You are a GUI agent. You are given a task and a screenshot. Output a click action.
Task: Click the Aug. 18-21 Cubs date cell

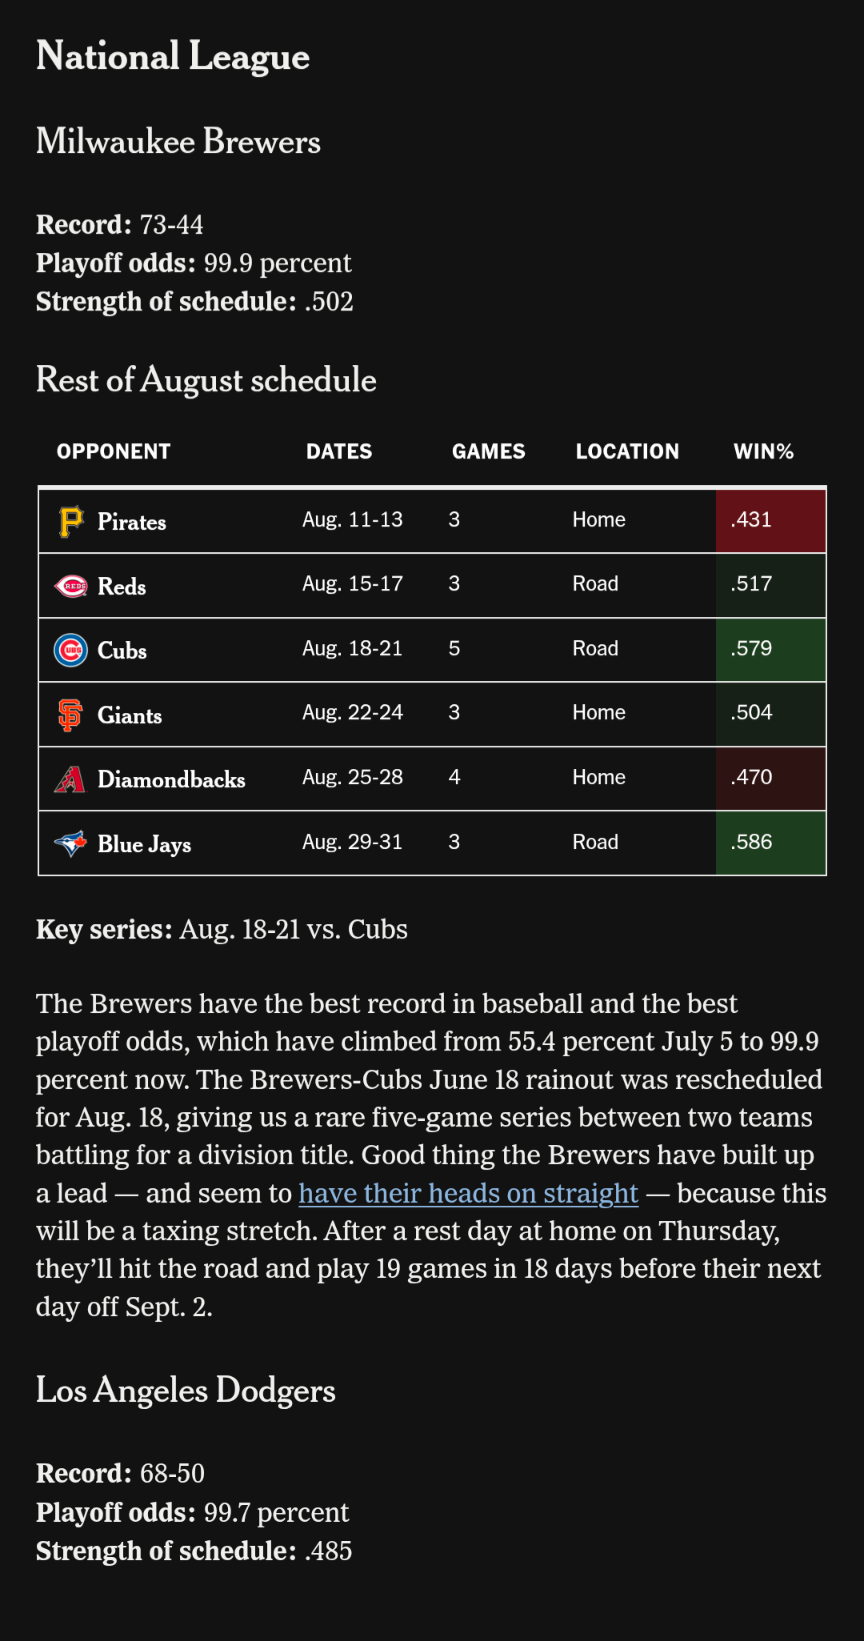352,649
